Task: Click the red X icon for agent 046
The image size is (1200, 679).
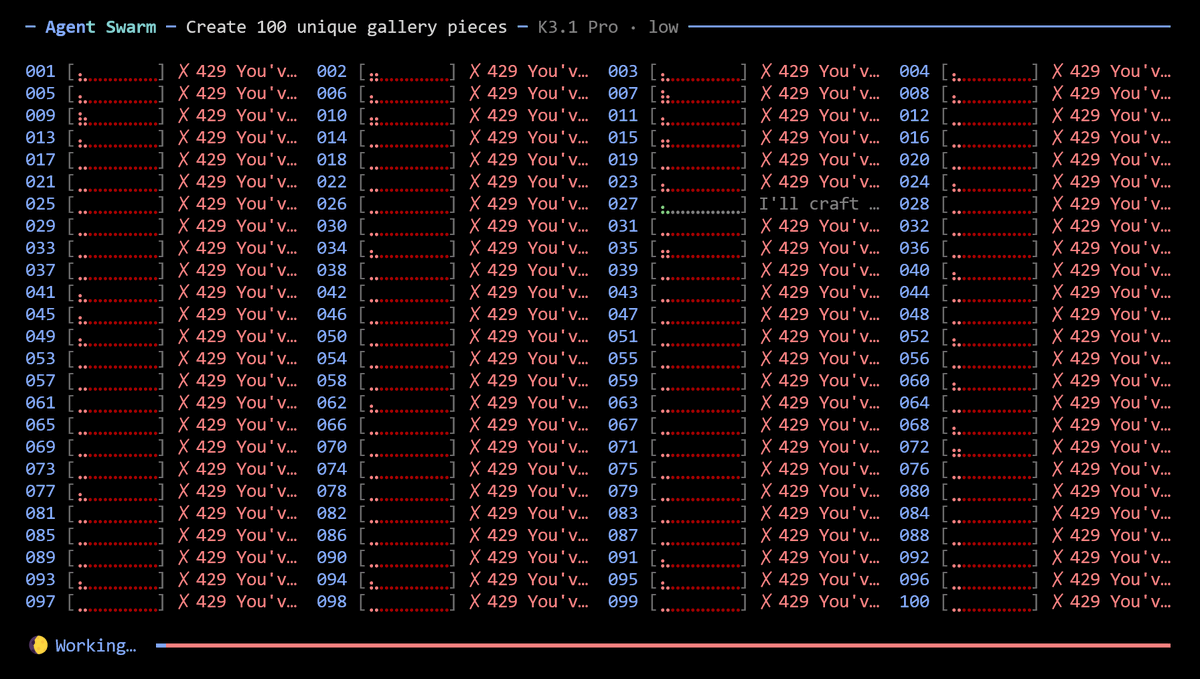Action: pos(475,314)
